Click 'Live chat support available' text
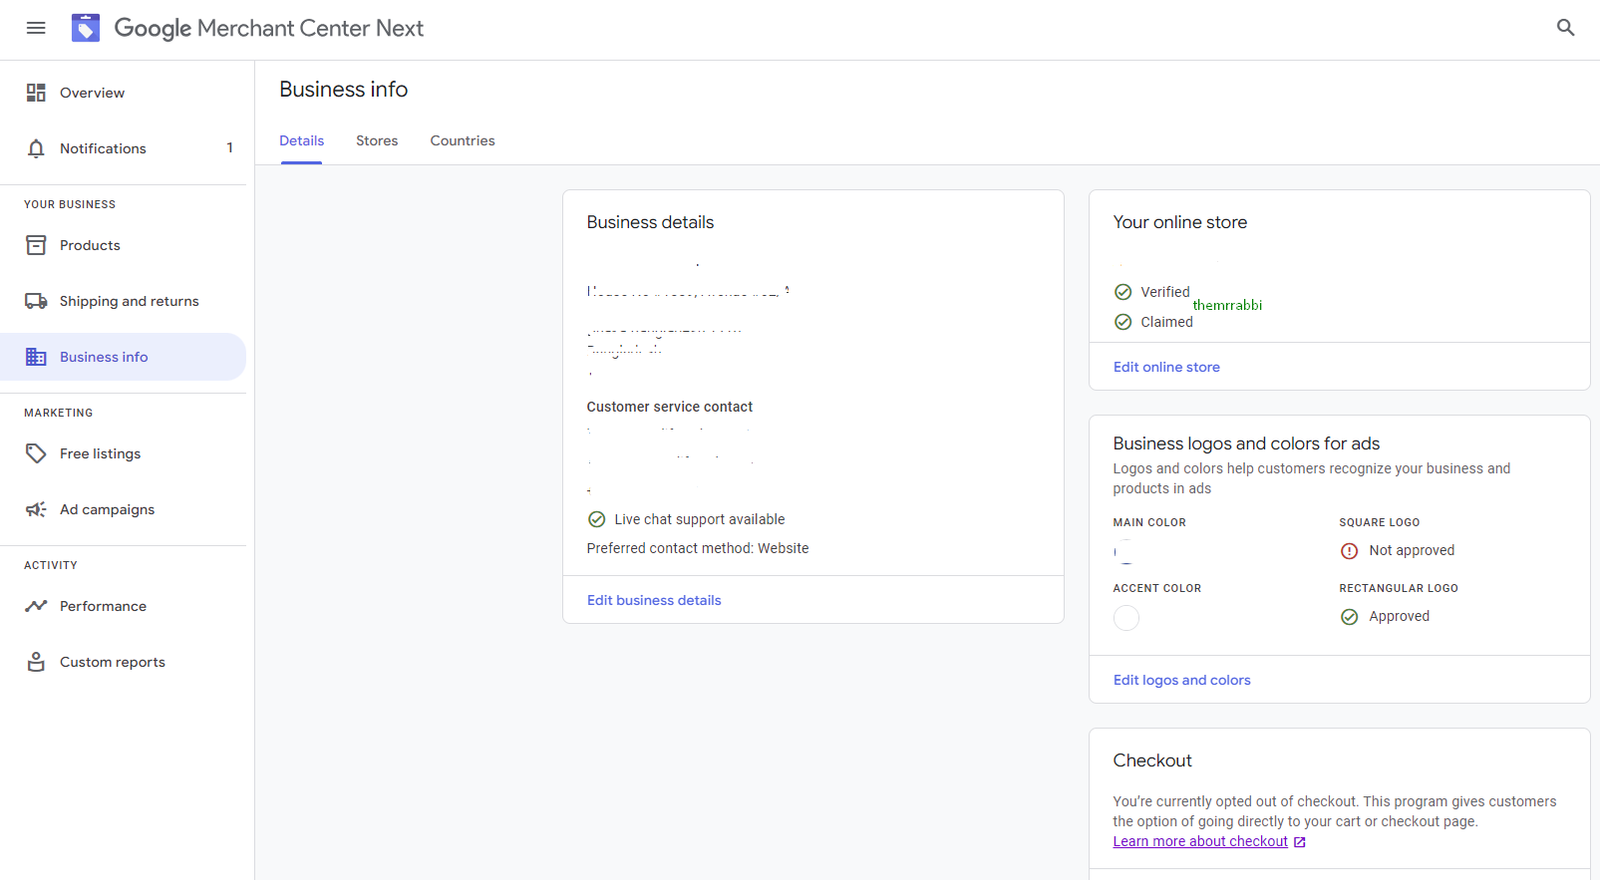Screen dimensions: 1600x880 click(699, 519)
